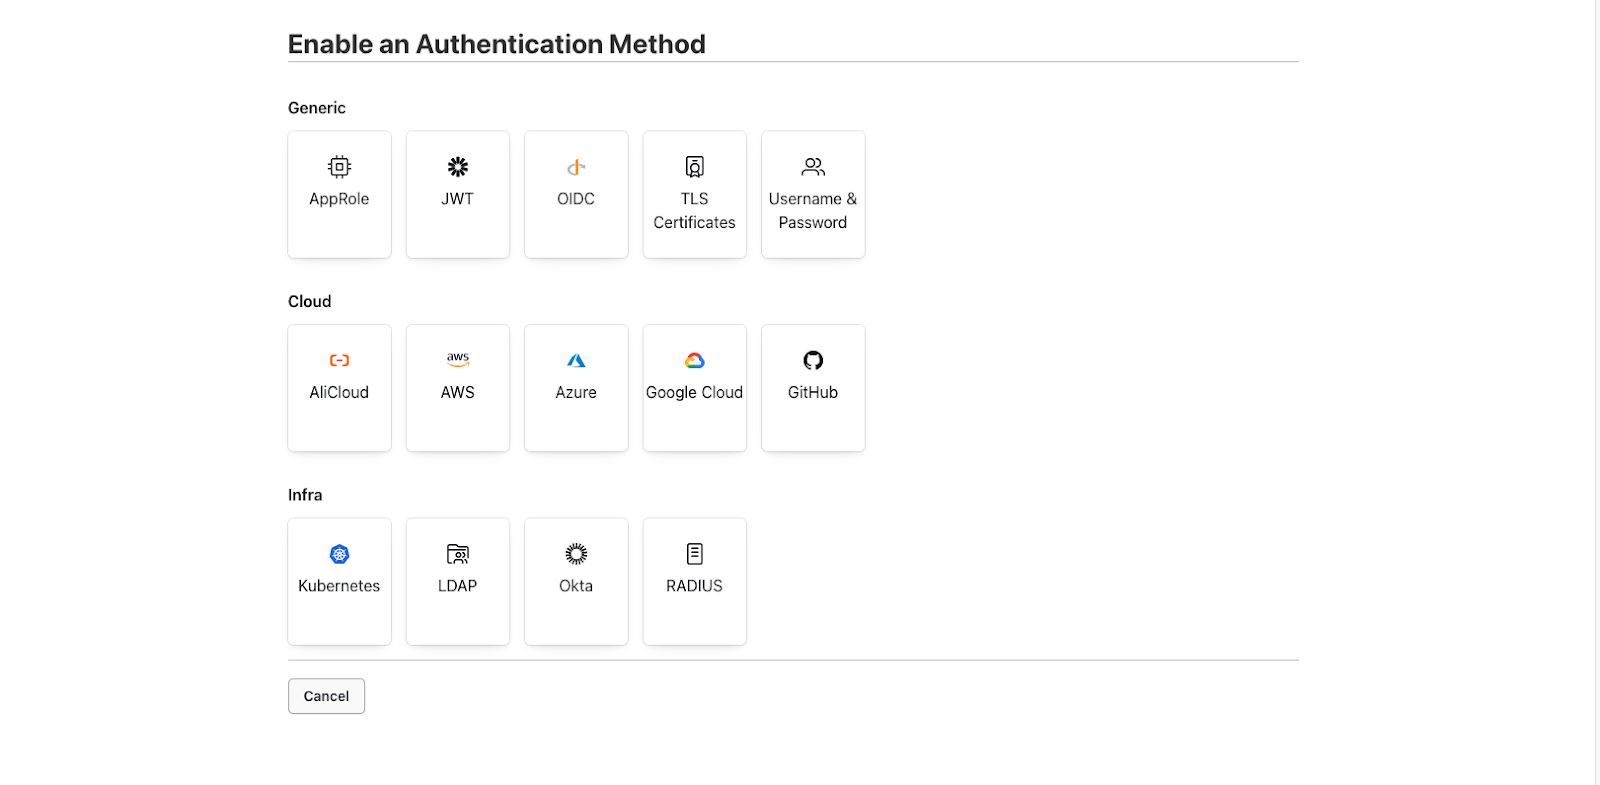Select the TLS Certificates badge icon

pos(694,167)
